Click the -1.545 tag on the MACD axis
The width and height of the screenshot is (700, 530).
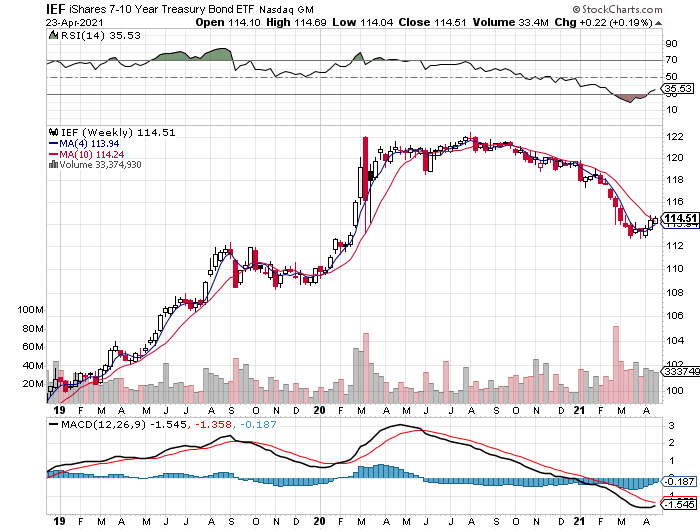click(x=679, y=505)
